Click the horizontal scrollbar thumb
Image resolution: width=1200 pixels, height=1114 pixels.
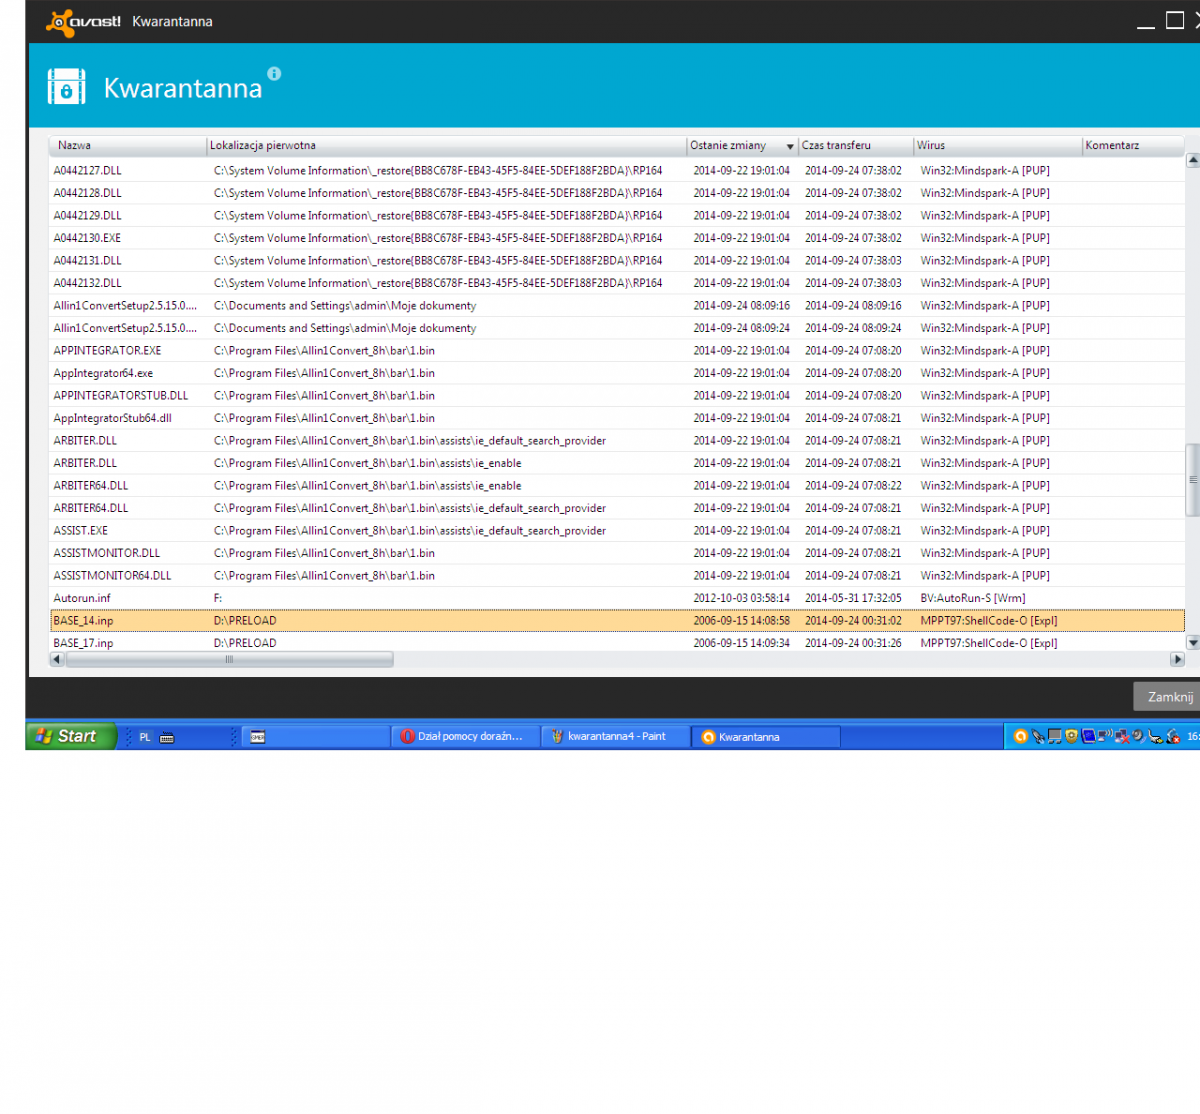tap(228, 659)
